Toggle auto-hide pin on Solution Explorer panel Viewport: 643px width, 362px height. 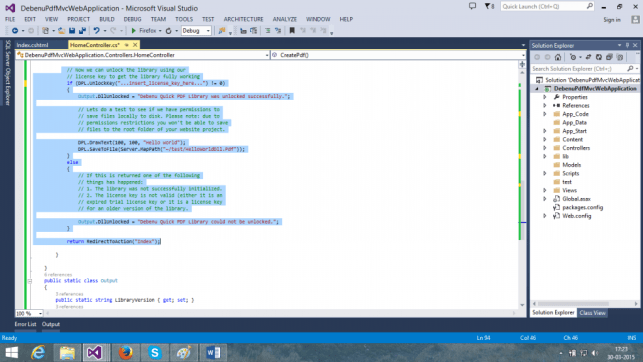(x=627, y=46)
